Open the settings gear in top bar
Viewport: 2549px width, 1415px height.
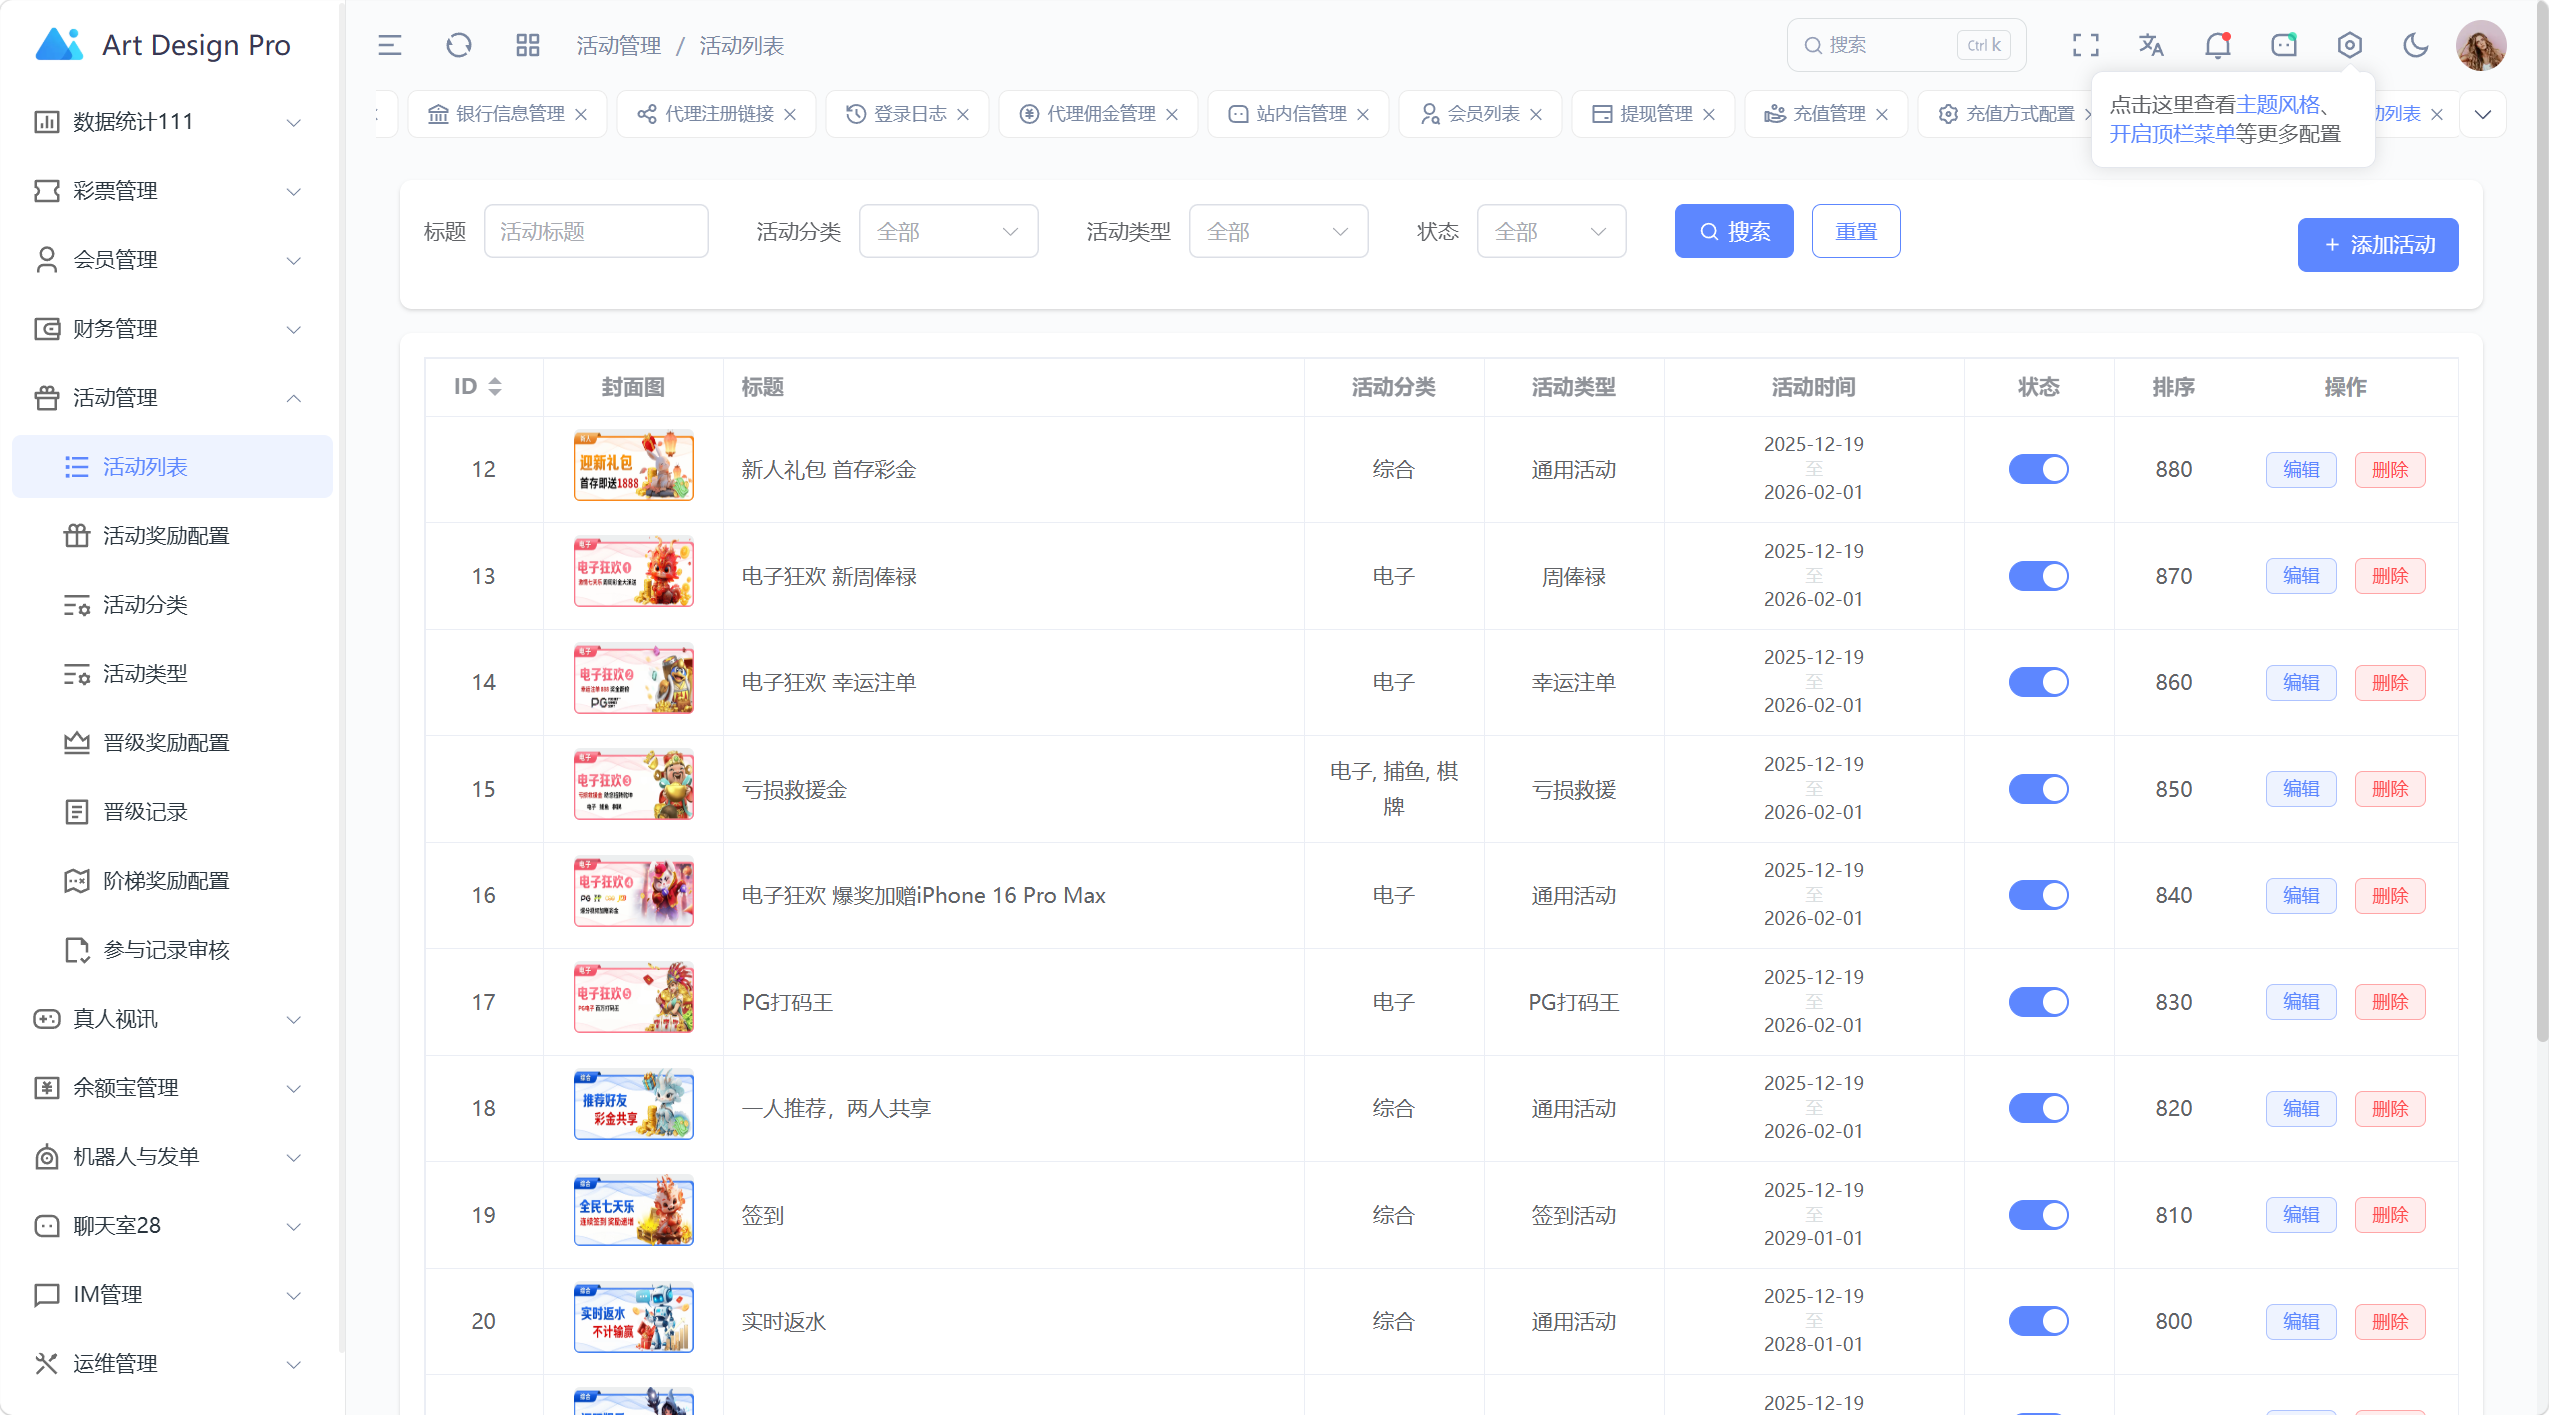[x=2350, y=45]
